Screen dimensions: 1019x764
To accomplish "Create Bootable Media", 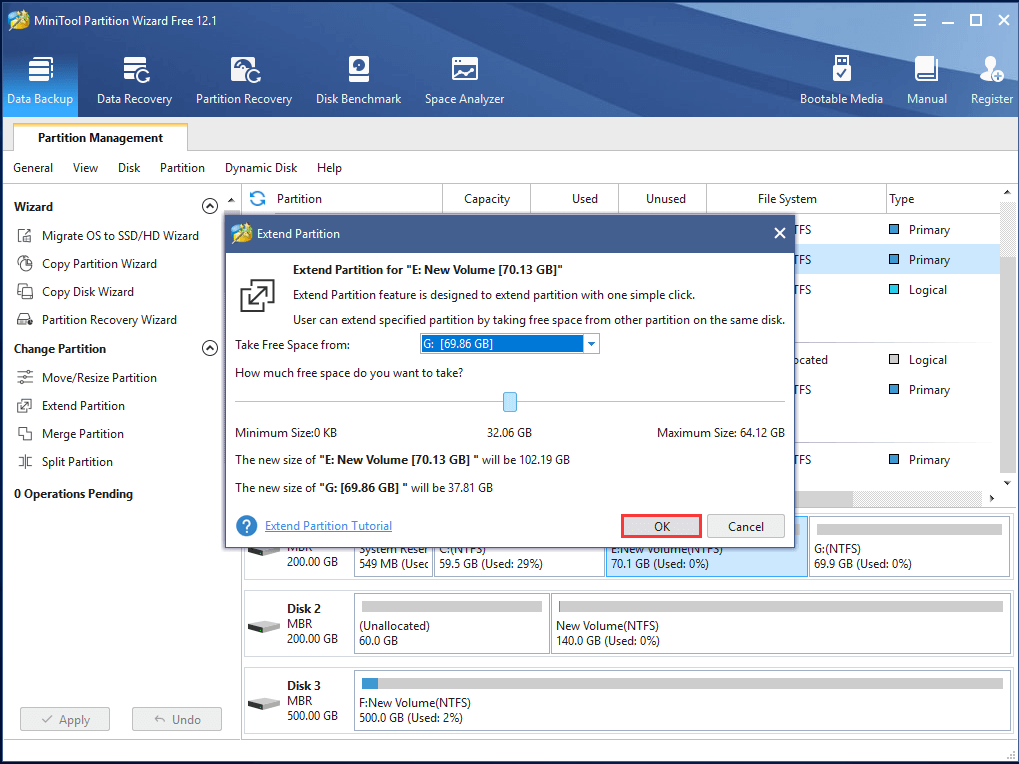I will coord(841,80).
